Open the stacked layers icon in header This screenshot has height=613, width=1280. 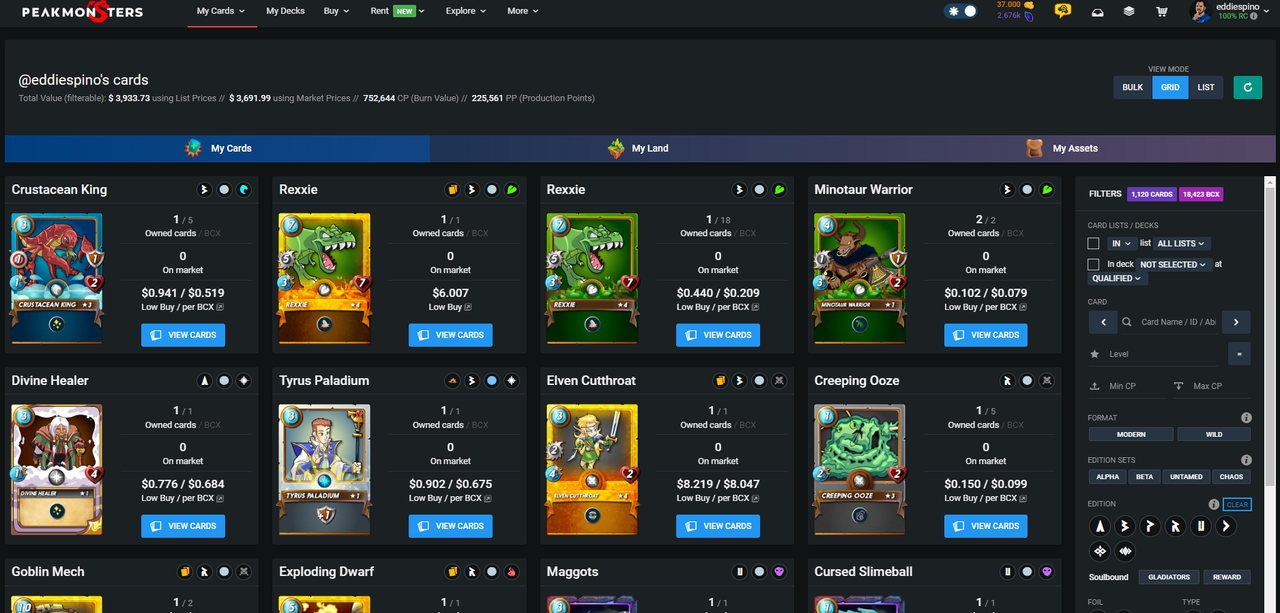(x=1128, y=12)
